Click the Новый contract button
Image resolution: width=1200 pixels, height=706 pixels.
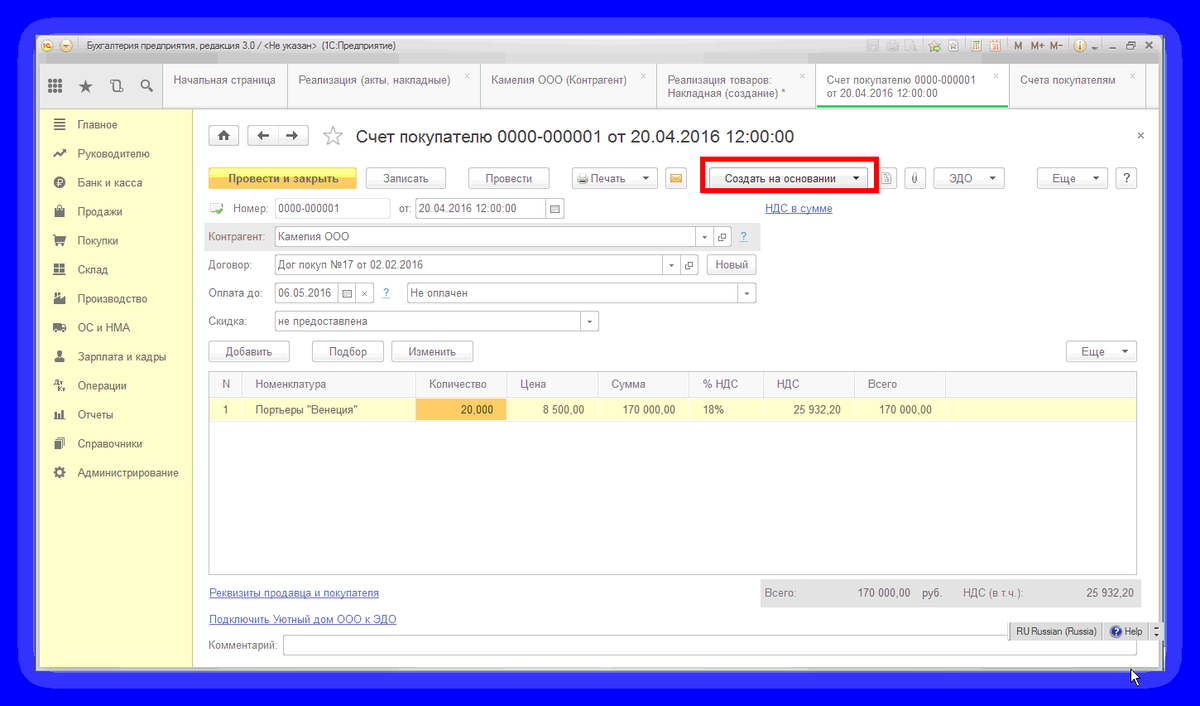(x=731, y=265)
